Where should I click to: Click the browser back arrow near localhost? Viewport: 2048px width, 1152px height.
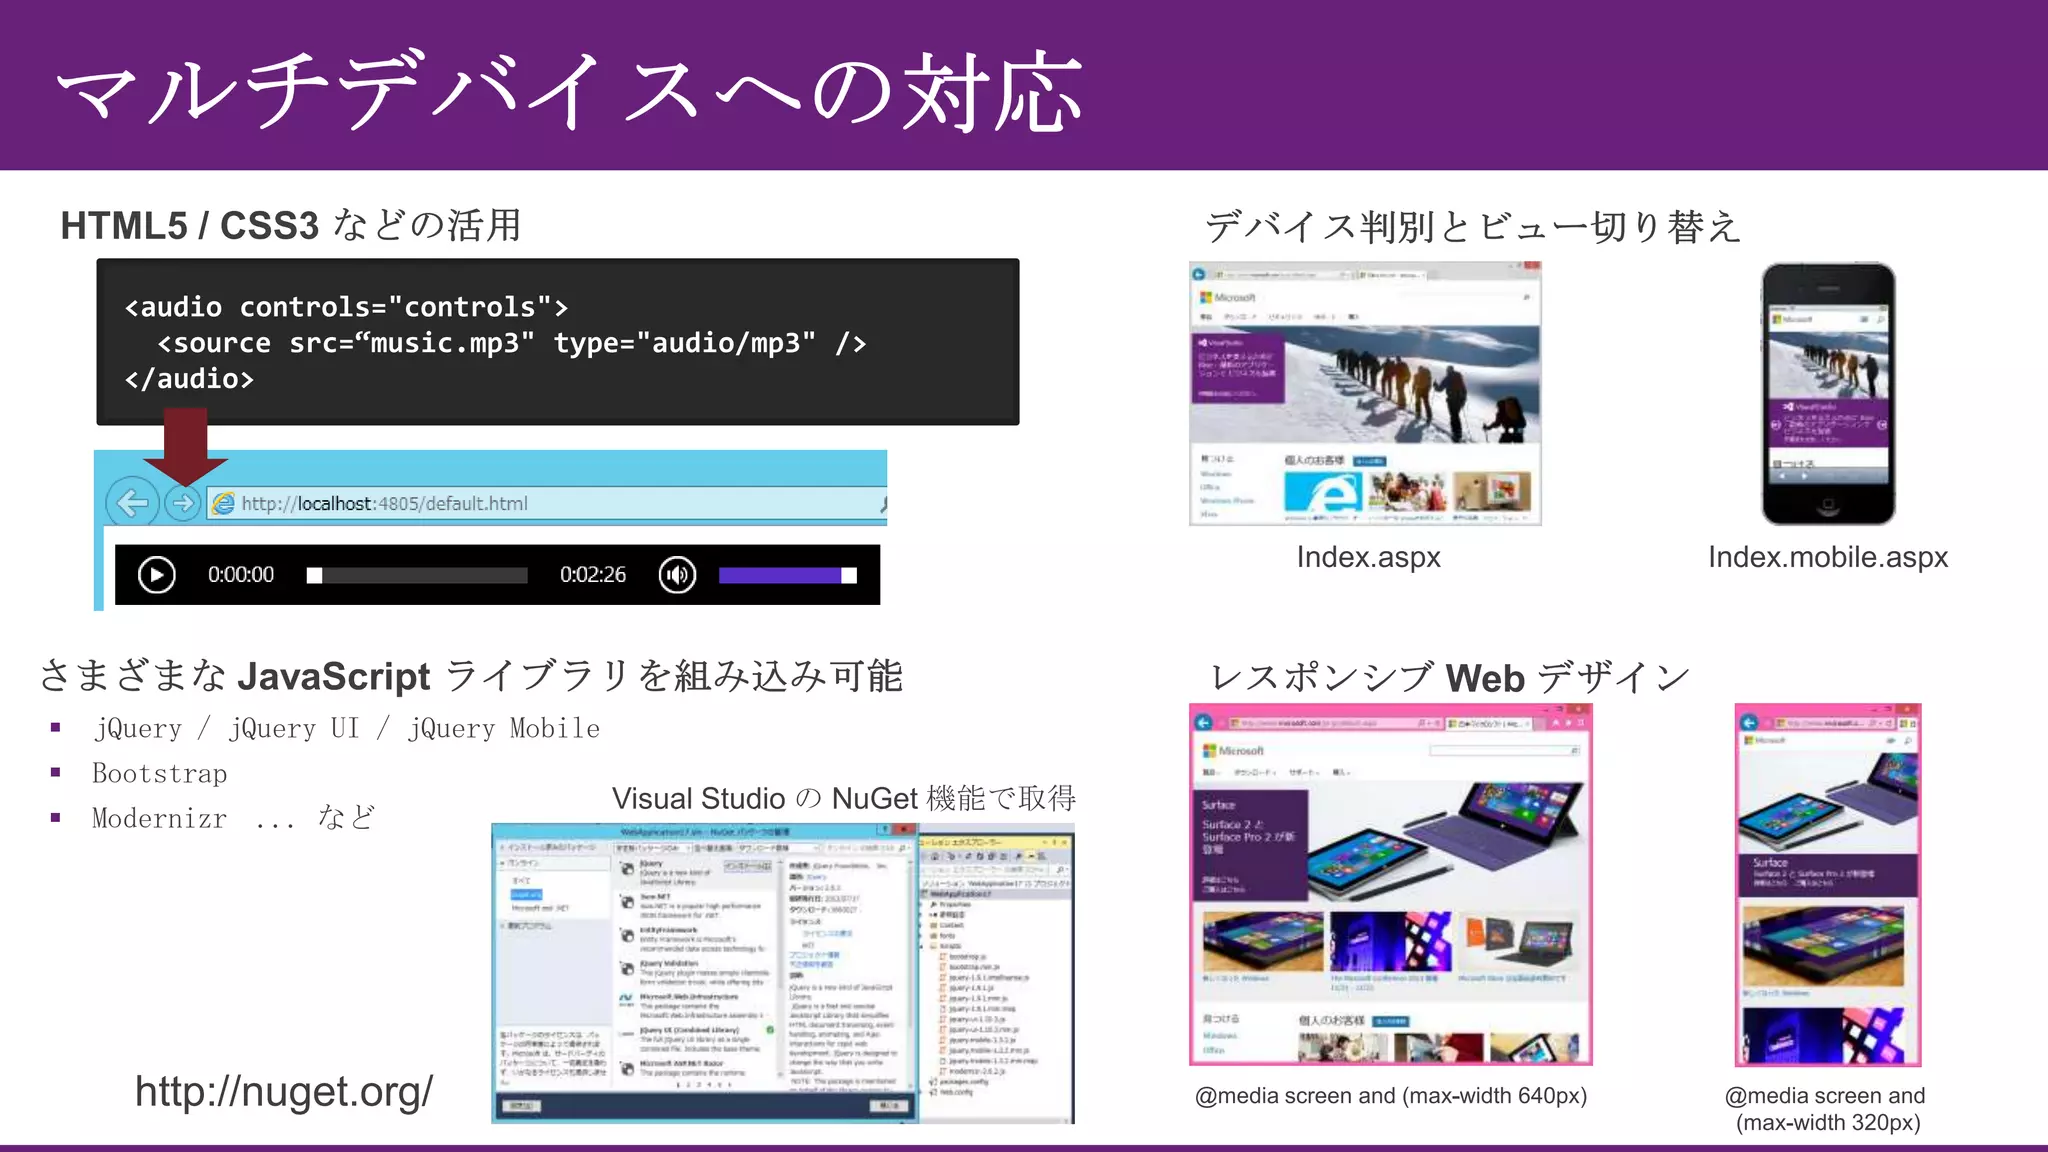132,503
